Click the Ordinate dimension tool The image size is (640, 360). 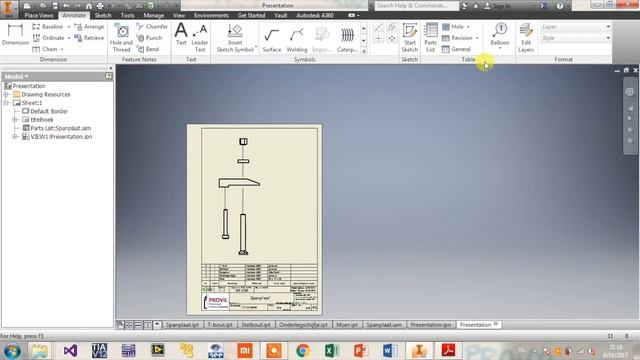(48, 38)
